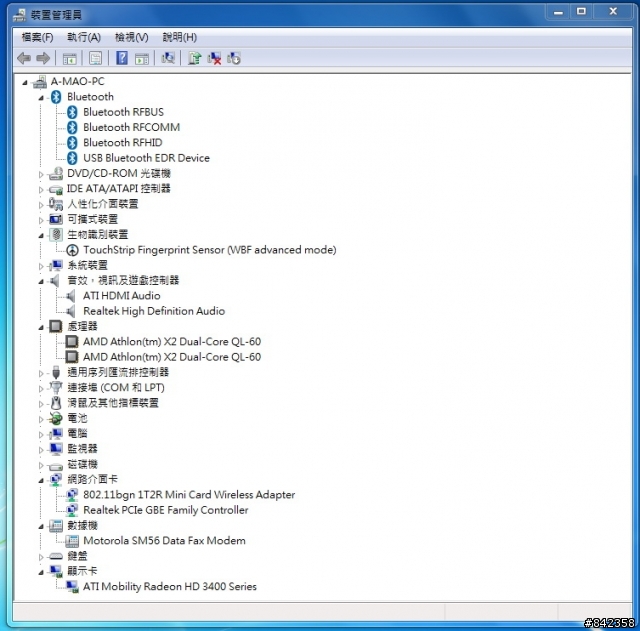Open the 說明(H) menu

180,38
